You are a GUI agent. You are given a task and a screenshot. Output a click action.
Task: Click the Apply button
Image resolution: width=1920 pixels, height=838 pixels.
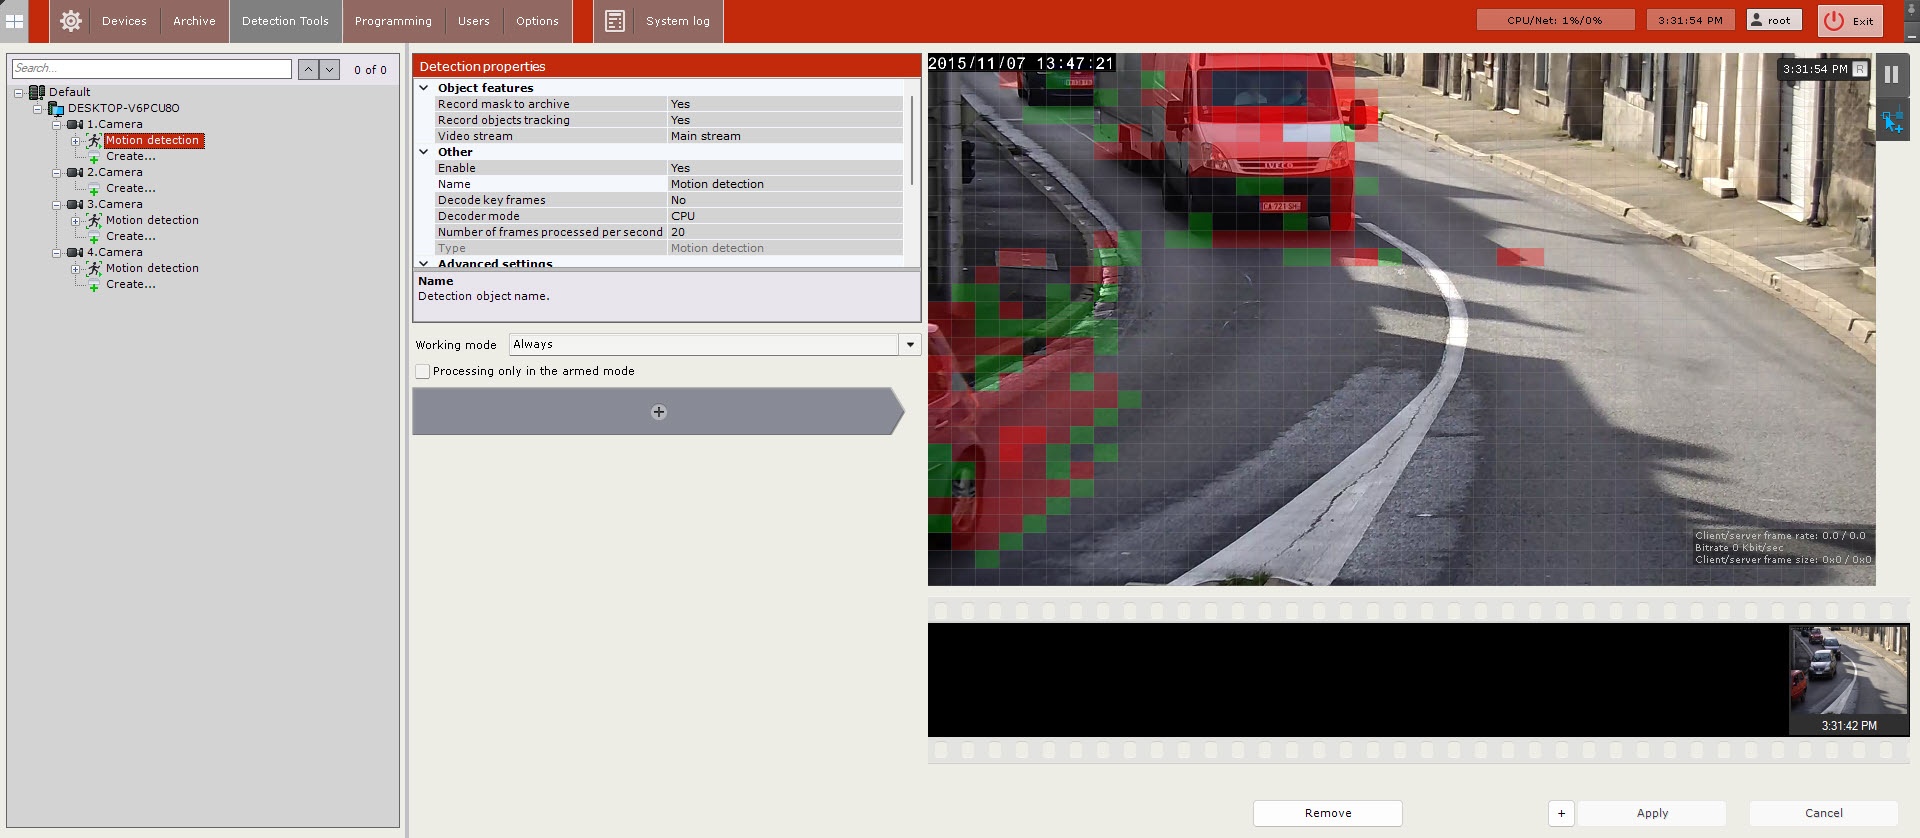coord(1651,813)
